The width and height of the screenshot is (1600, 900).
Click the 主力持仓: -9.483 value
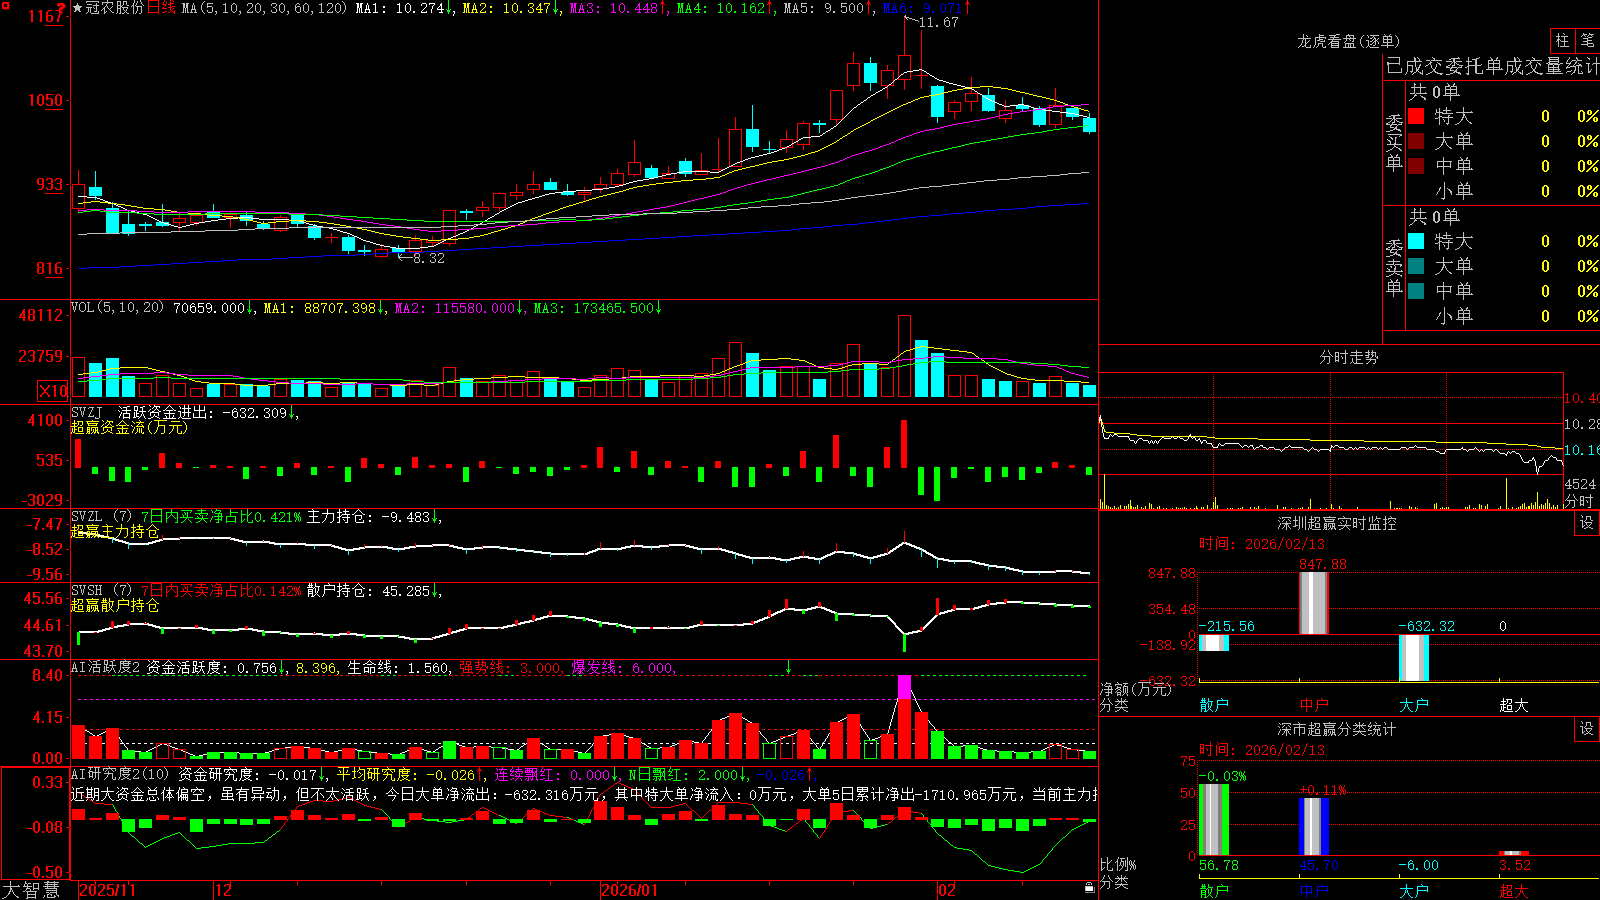374,517
